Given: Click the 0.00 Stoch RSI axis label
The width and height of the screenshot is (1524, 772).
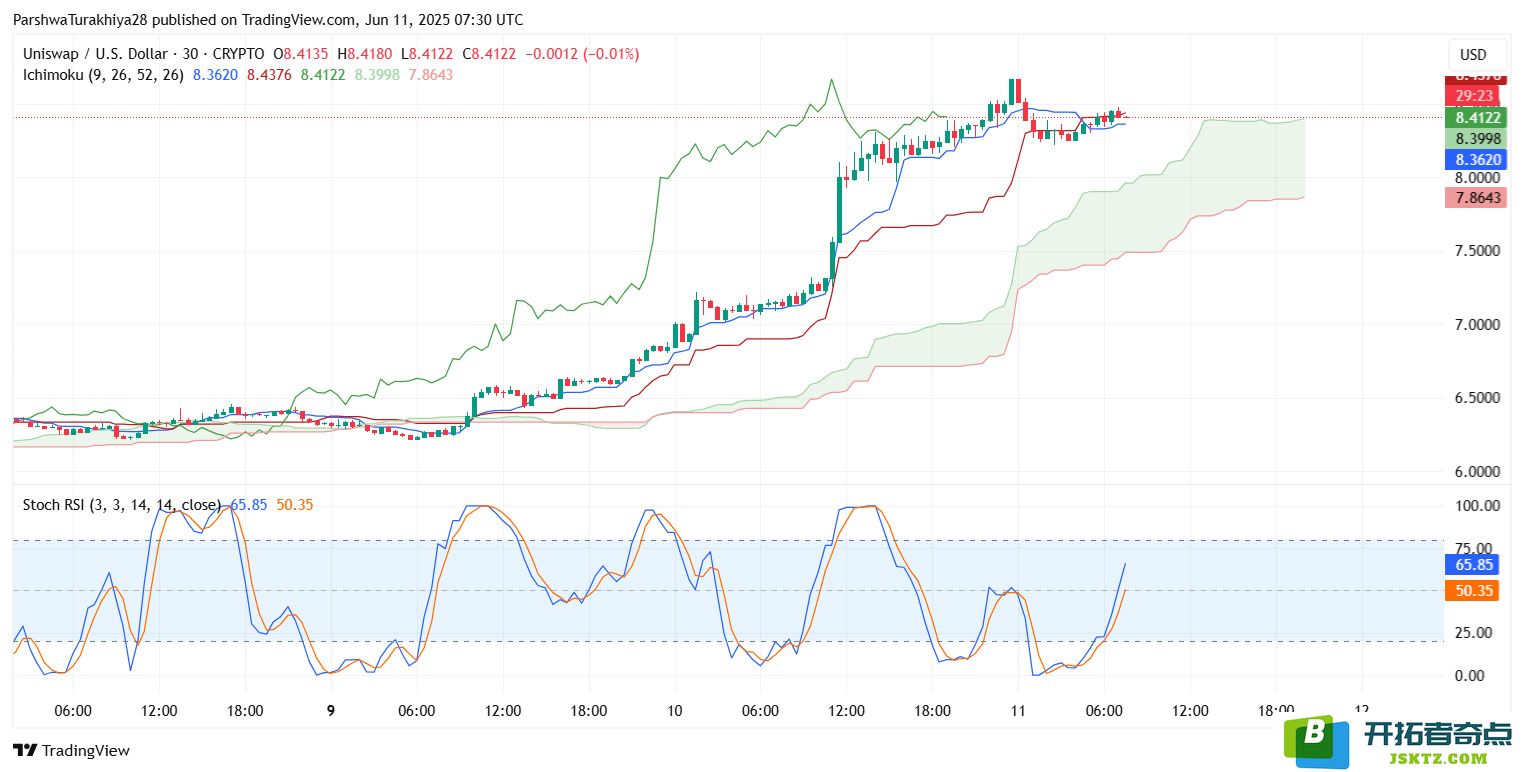Looking at the screenshot, I should tap(1470, 676).
